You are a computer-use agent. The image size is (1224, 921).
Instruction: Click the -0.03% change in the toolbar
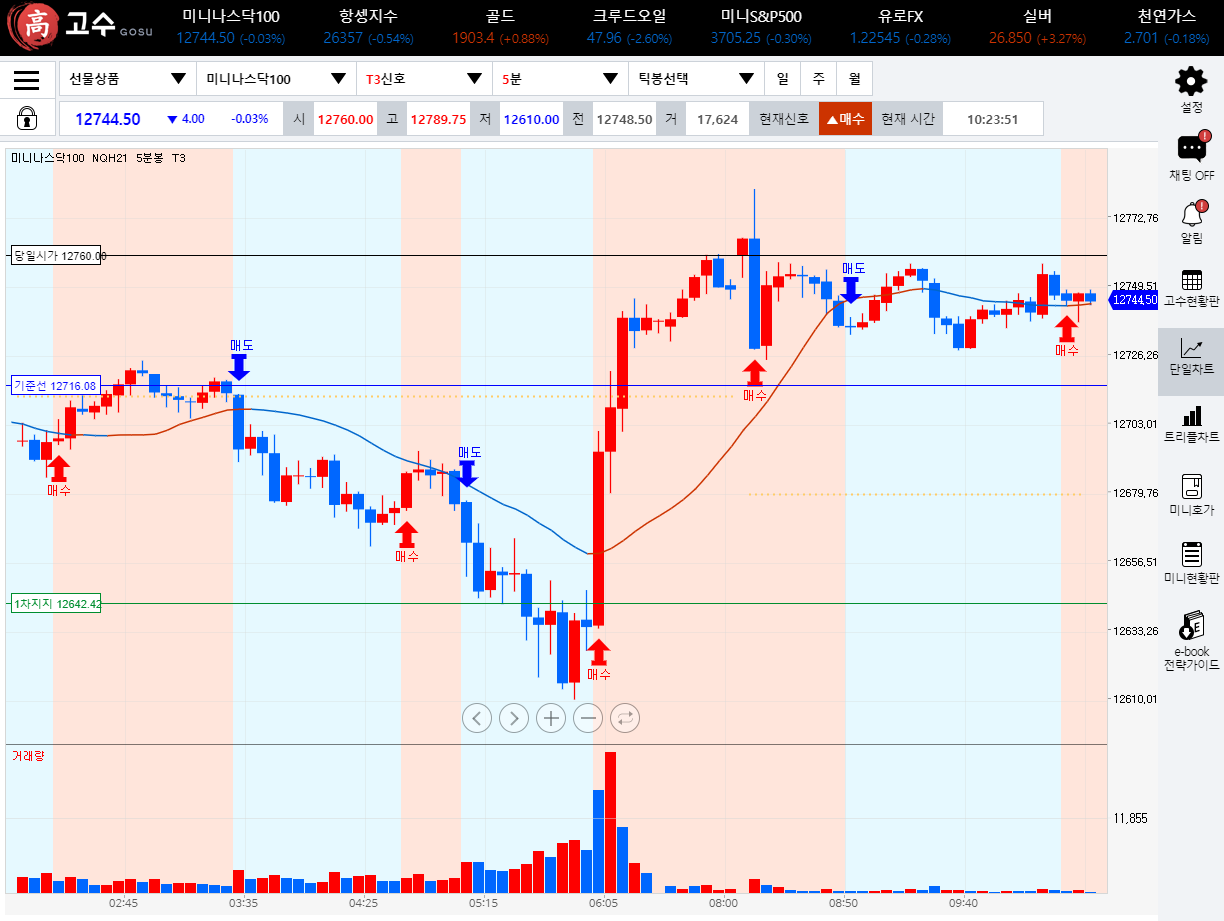(250, 119)
